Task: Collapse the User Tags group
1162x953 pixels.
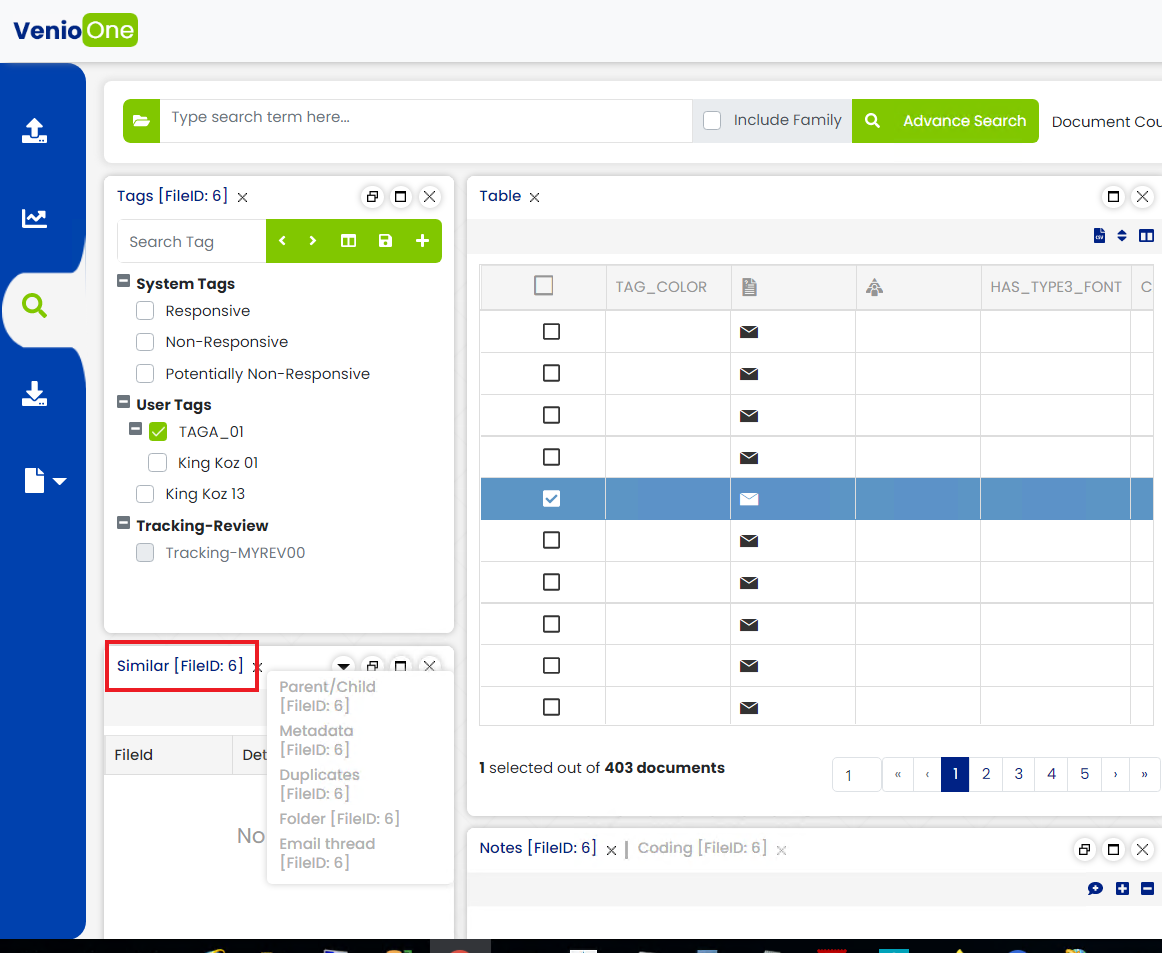Action: (x=124, y=402)
